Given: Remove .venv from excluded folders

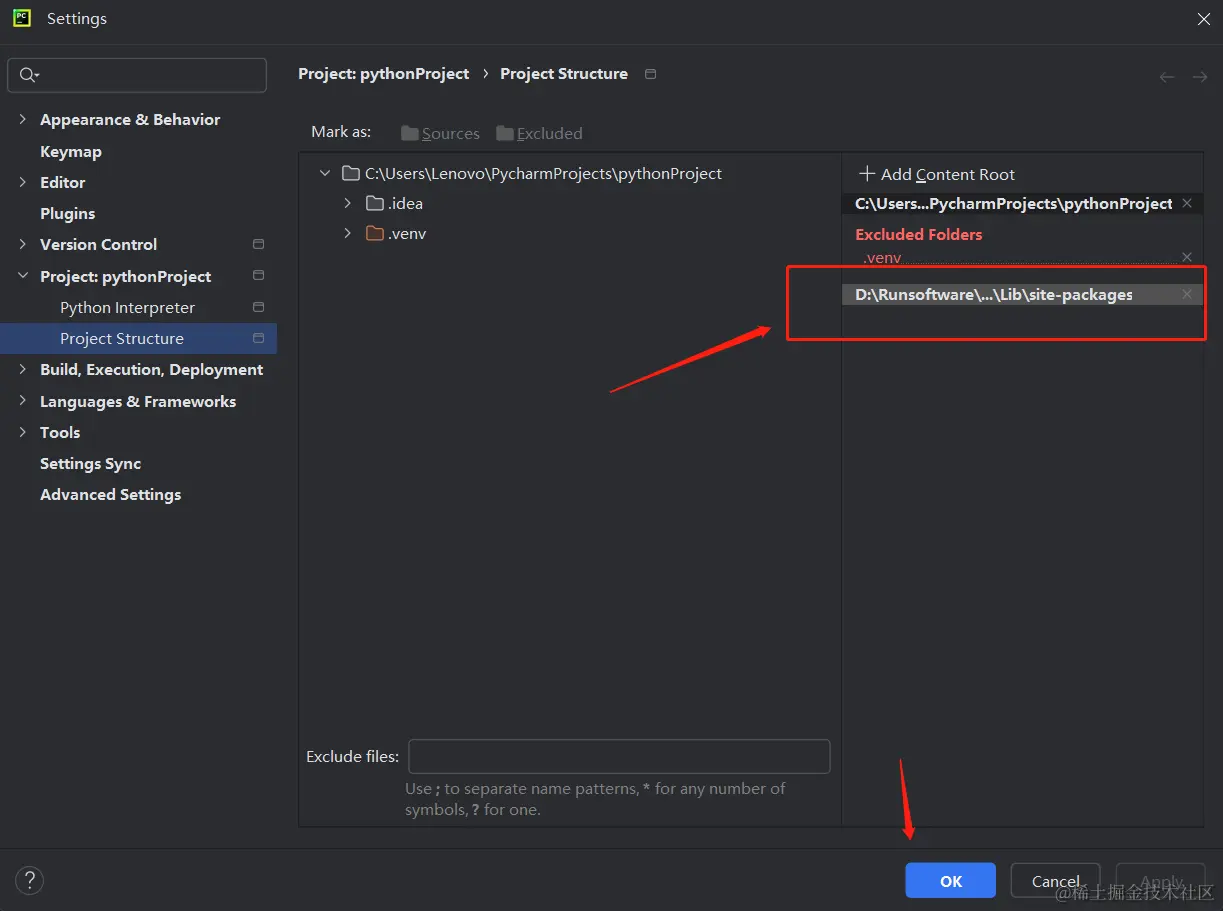Looking at the screenshot, I should [x=1187, y=257].
